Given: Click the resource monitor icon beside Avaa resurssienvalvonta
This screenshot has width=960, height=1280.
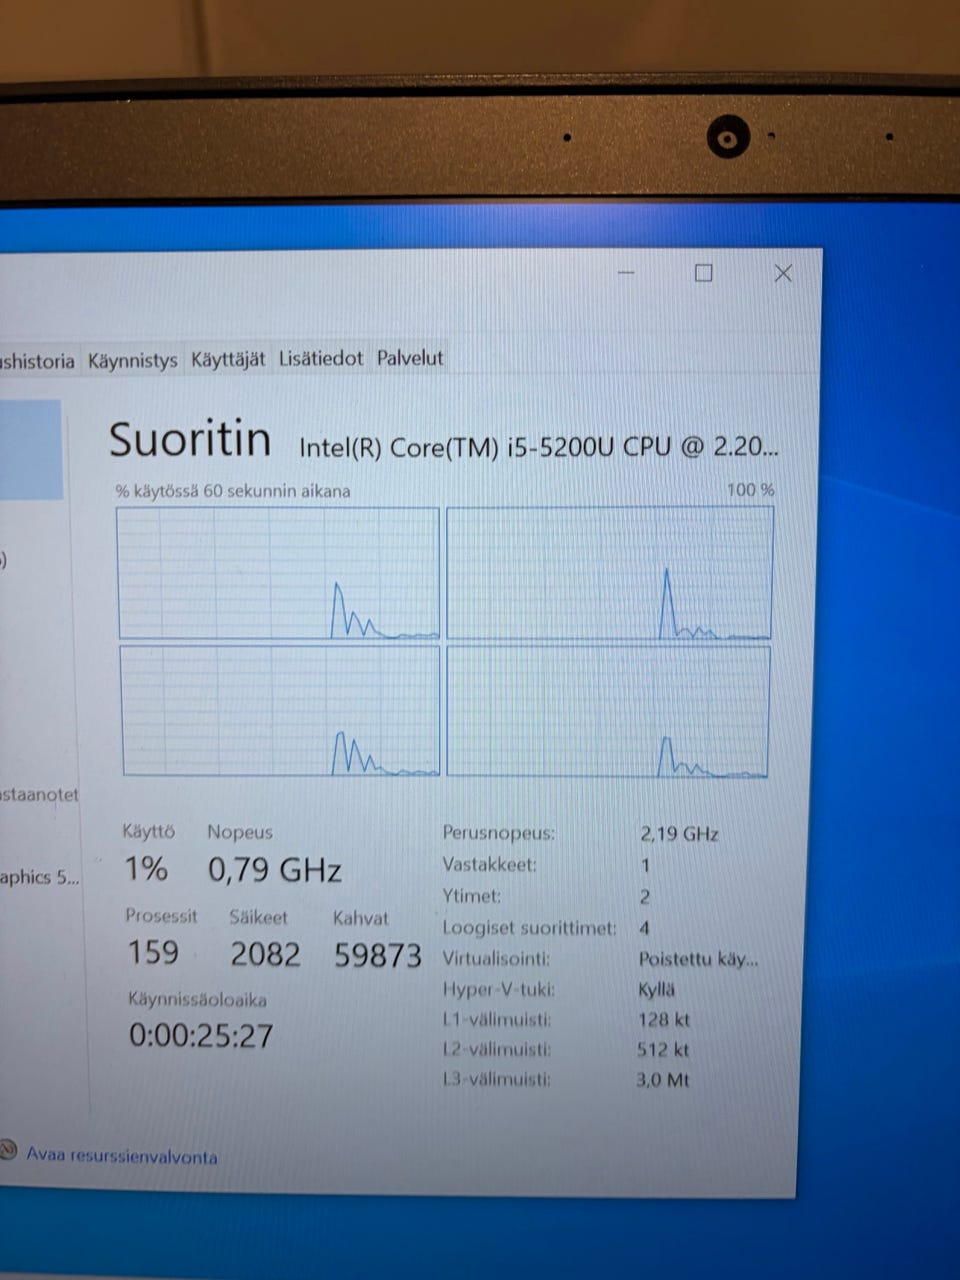Looking at the screenshot, I should click(9, 1150).
